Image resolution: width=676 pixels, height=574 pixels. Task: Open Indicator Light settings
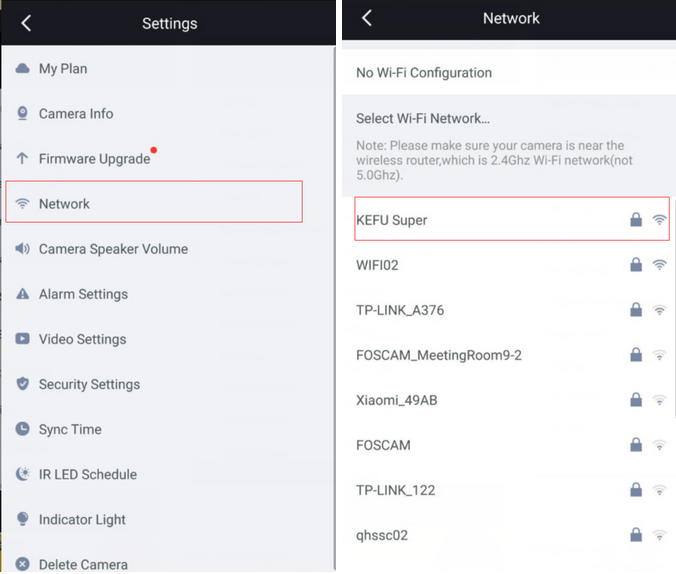(82, 519)
